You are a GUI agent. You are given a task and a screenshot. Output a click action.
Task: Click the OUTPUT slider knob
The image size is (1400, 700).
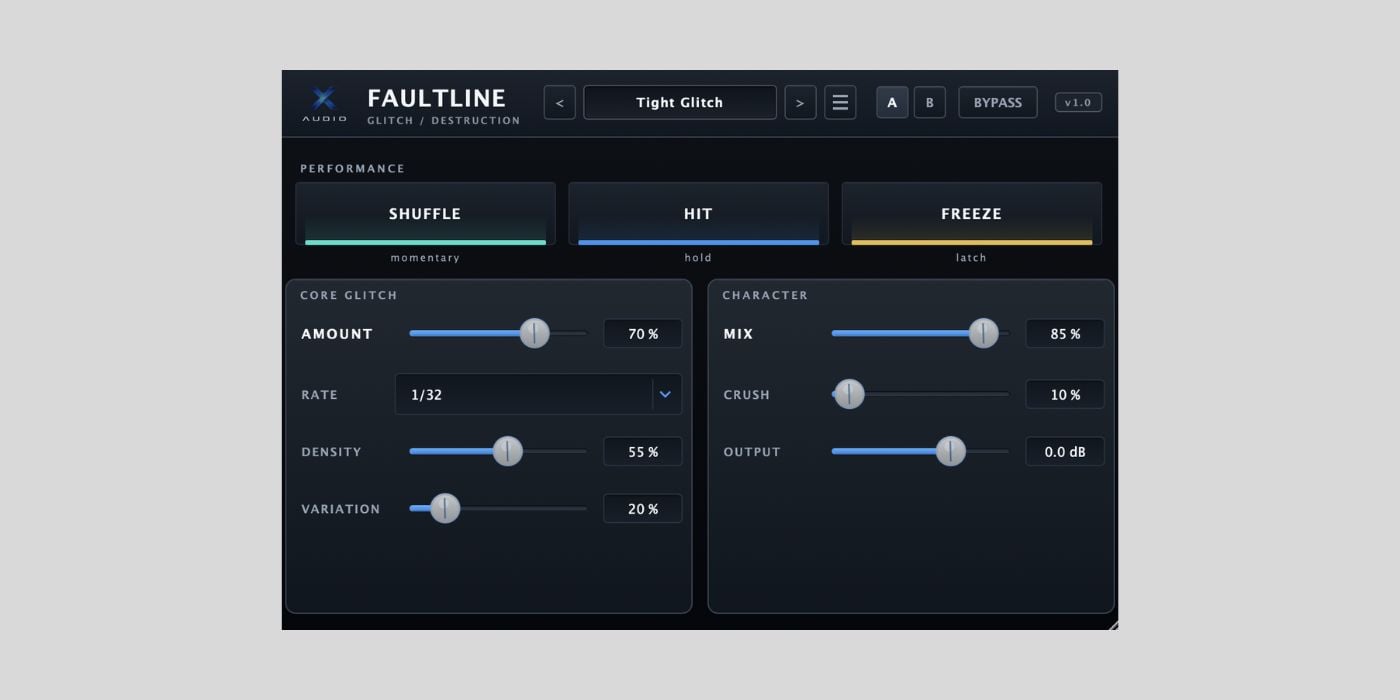(951, 451)
